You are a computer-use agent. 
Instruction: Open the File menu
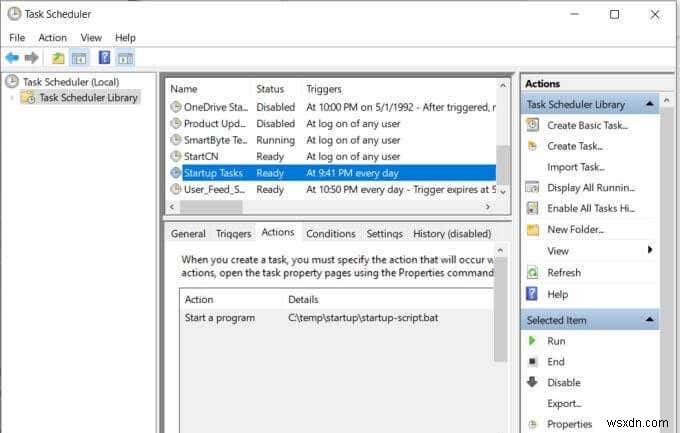tap(17, 38)
